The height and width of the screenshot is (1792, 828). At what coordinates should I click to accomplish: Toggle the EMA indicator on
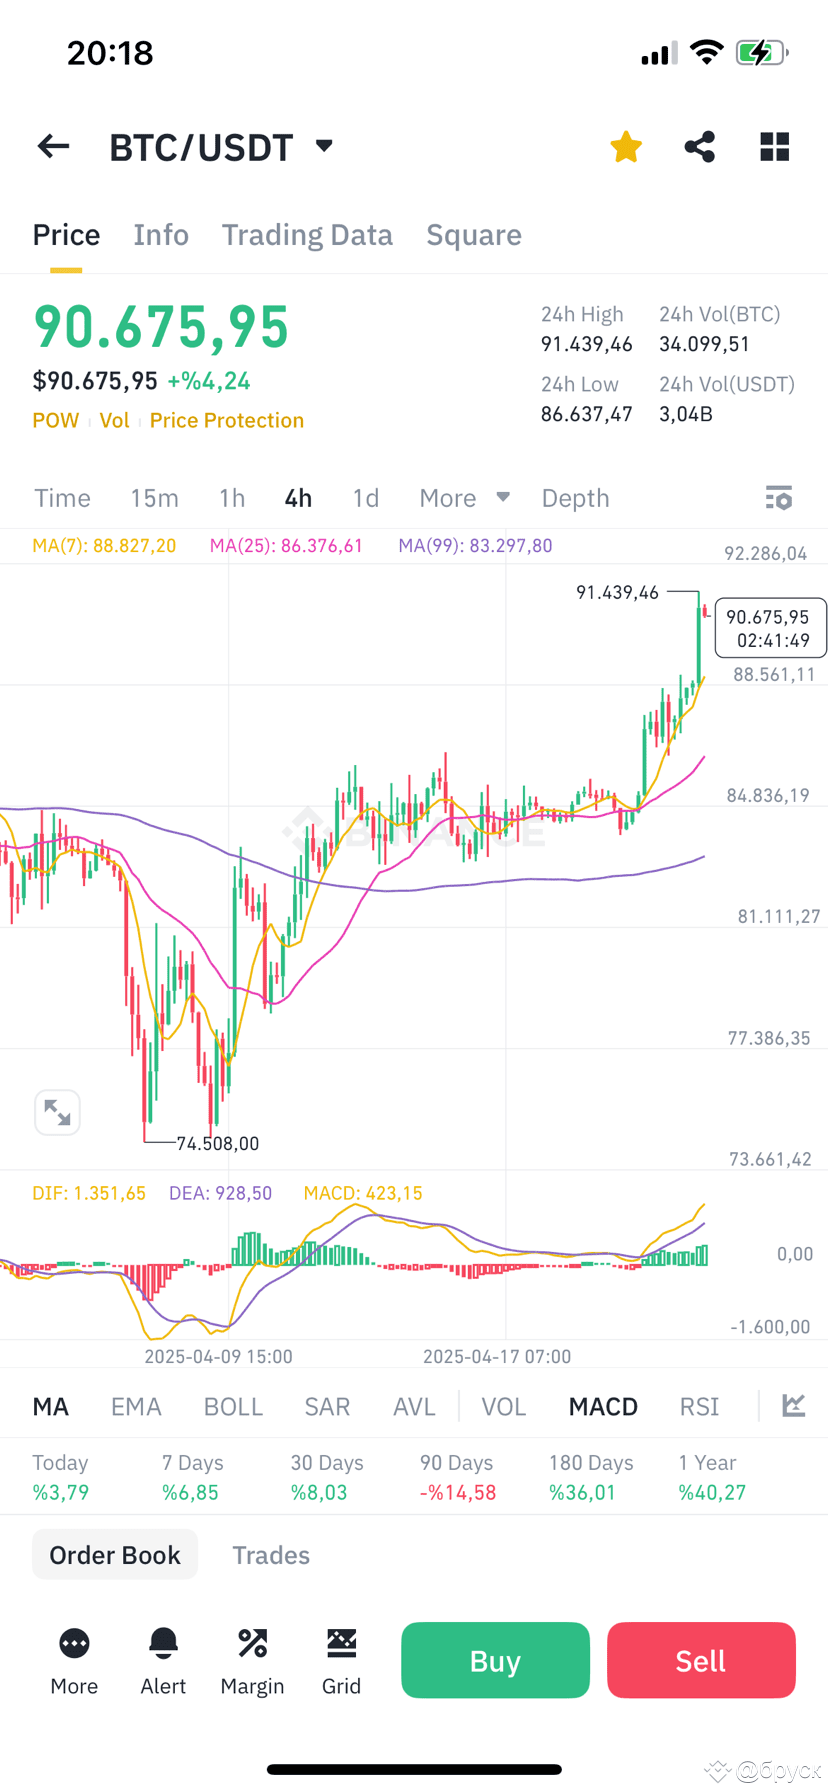(x=136, y=1406)
